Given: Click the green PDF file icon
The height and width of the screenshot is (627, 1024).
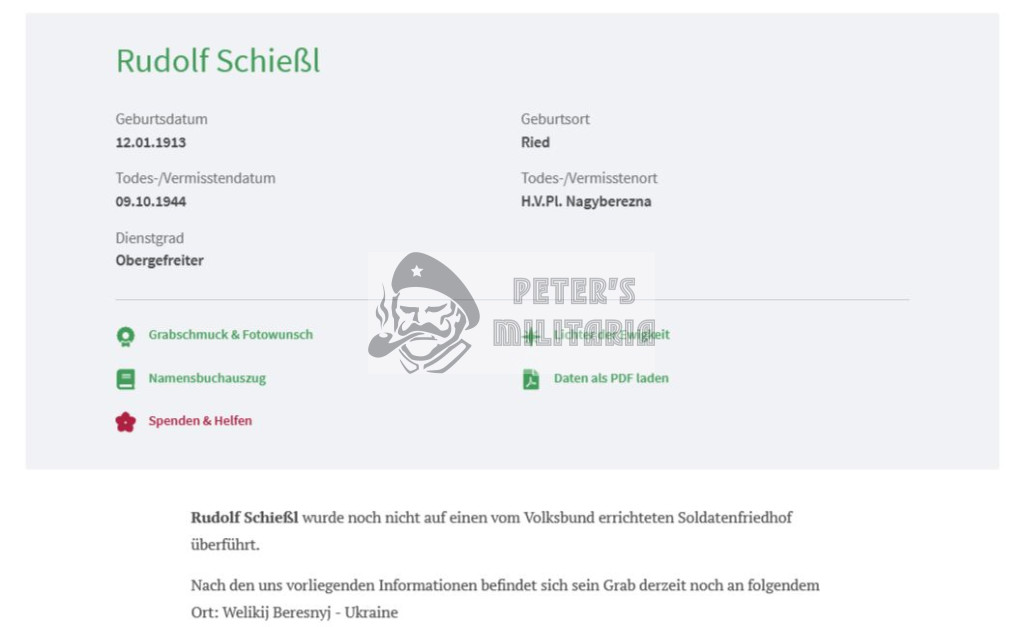Looking at the screenshot, I should click(x=531, y=379).
